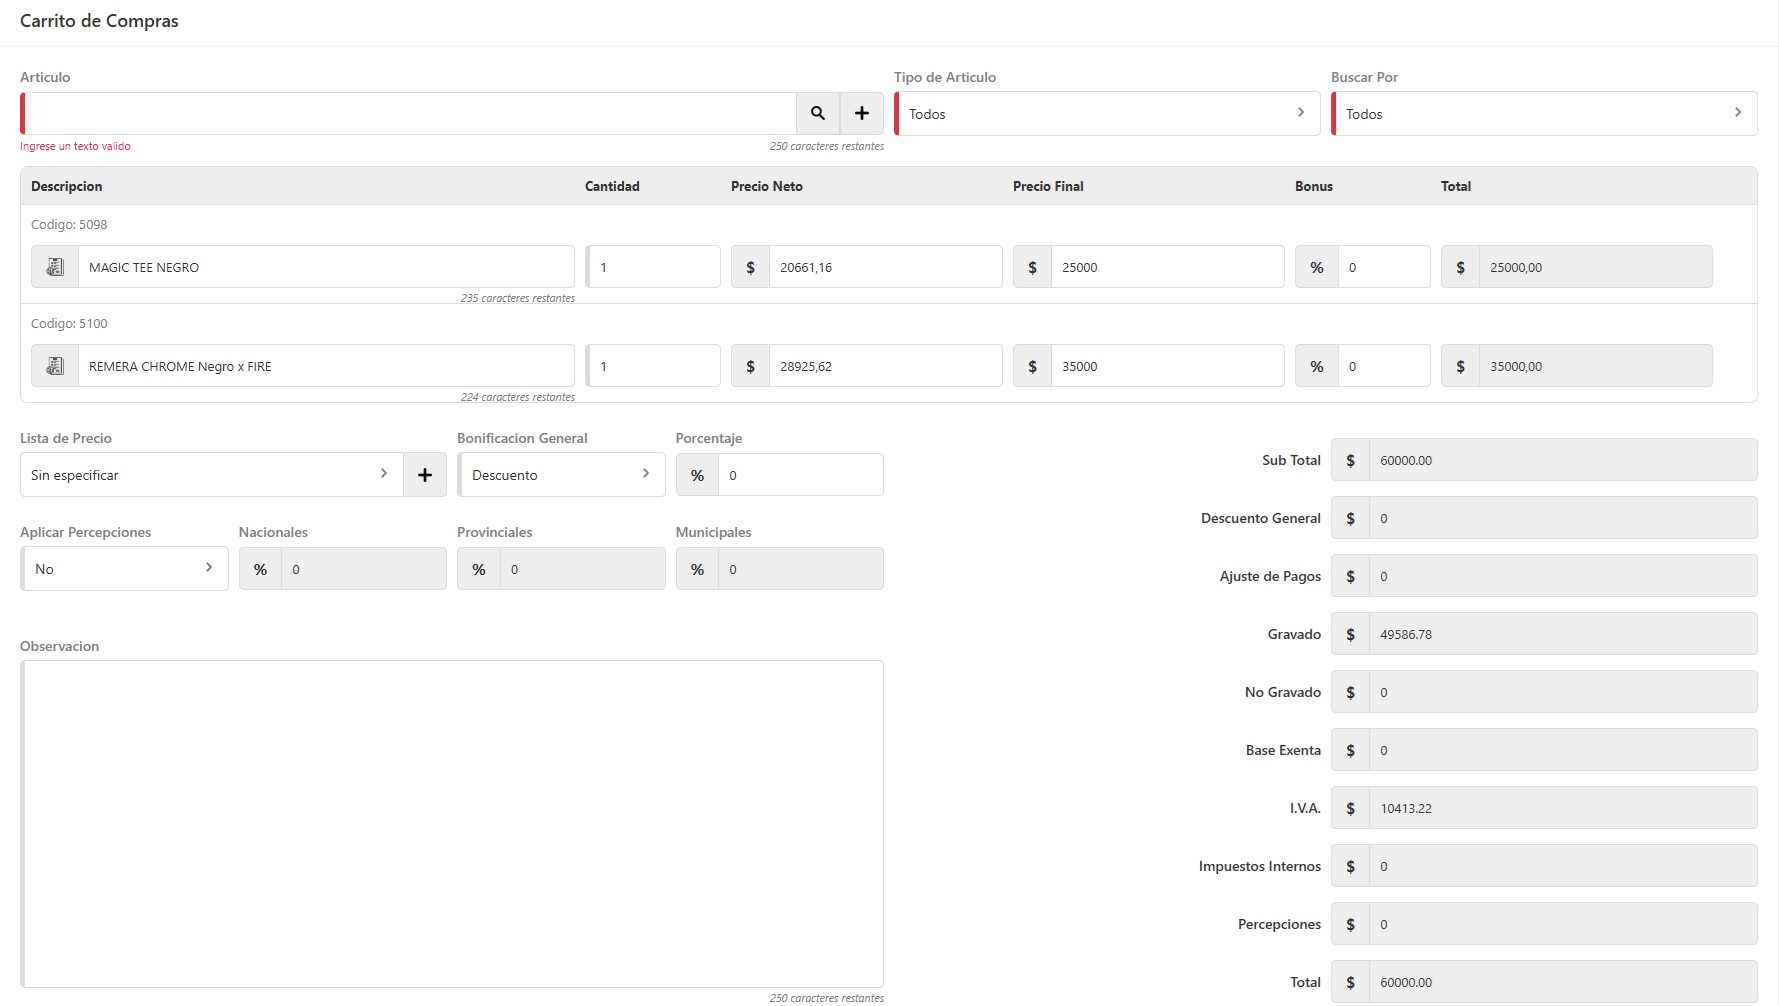The width and height of the screenshot is (1779, 1006).
Task: Click the Cantidad field for MAGIC TEE NEGRO
Action: (654, 267)
